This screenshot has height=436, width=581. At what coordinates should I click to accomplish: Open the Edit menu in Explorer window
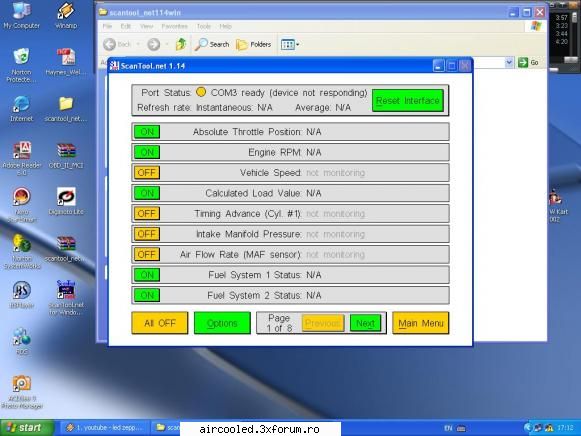(x=125, y=26)
